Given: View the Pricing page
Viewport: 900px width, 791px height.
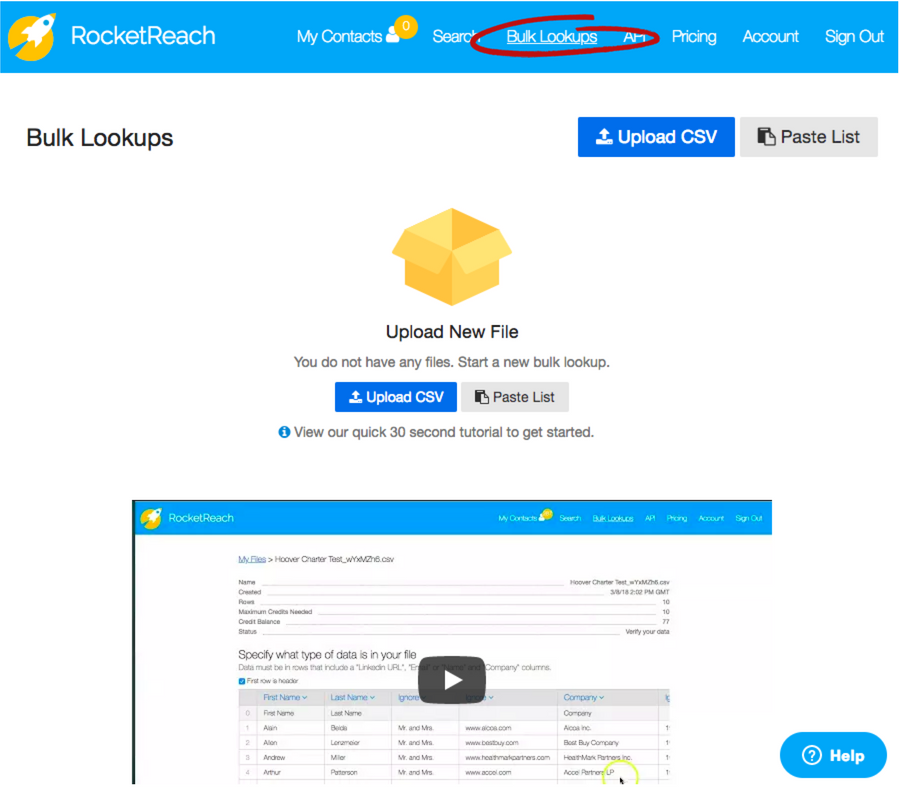Looking at the screenshot, I should 694,37.
